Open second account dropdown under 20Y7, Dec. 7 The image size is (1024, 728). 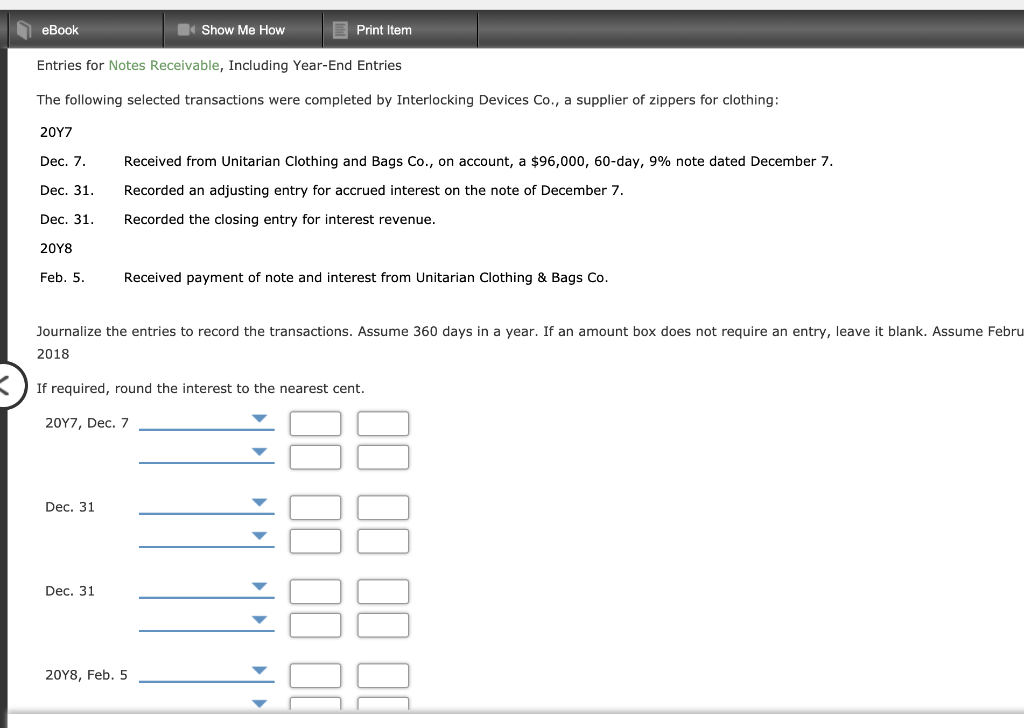point(206,454)
